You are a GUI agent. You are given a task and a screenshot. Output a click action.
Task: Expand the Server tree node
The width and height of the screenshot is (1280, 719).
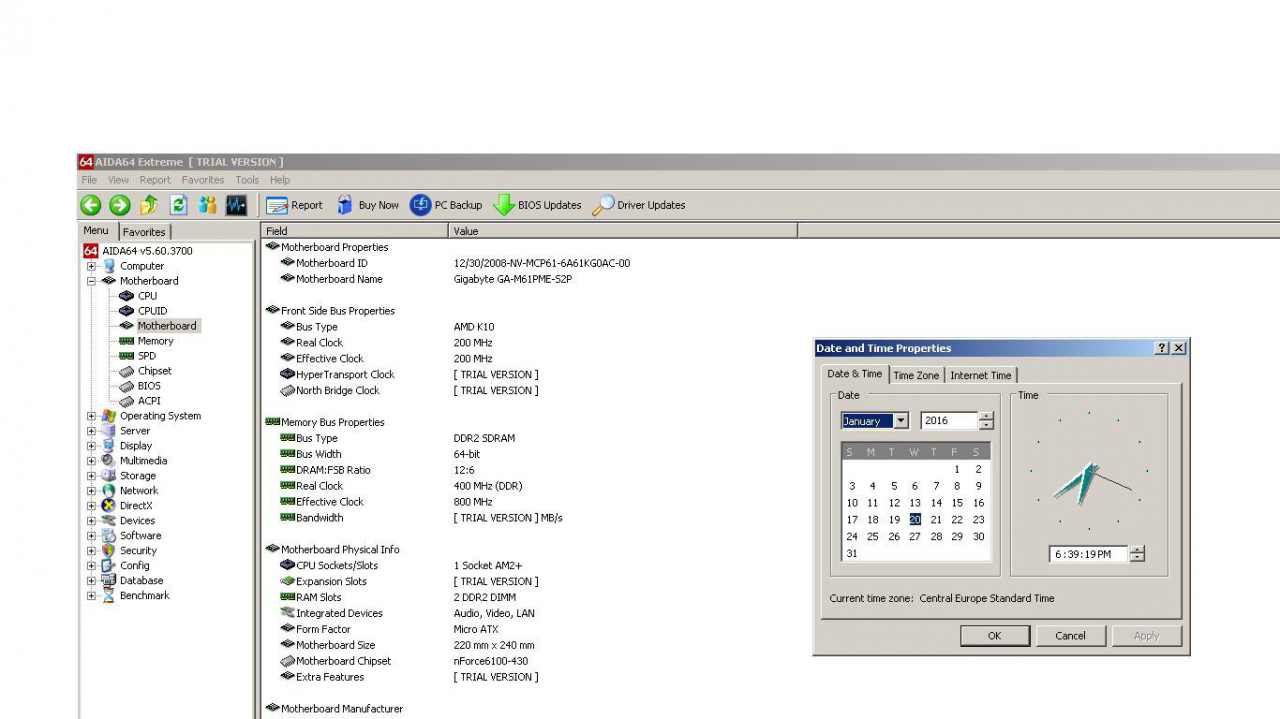point(91,431)
